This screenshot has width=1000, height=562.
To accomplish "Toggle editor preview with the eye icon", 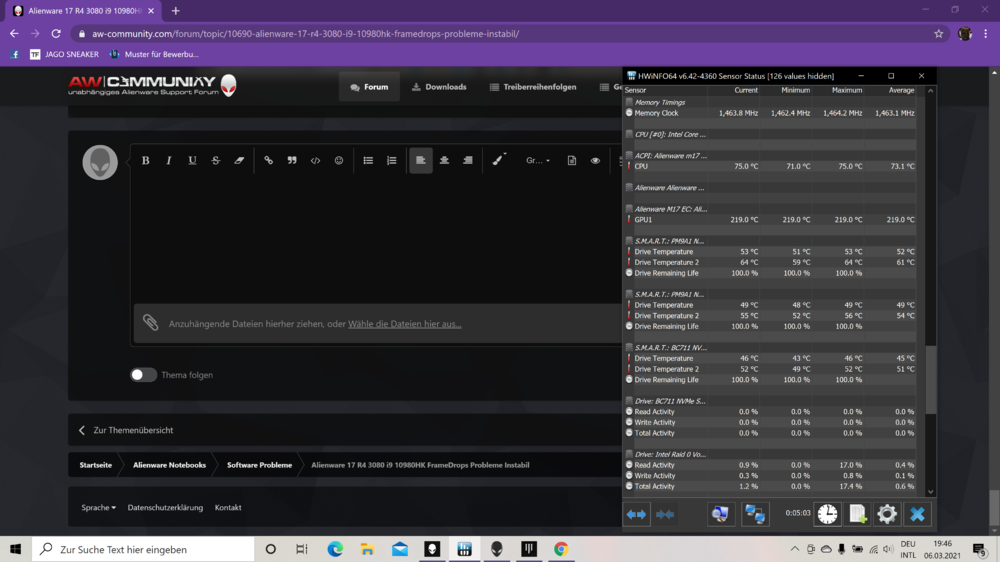I will tap(595, 160).
